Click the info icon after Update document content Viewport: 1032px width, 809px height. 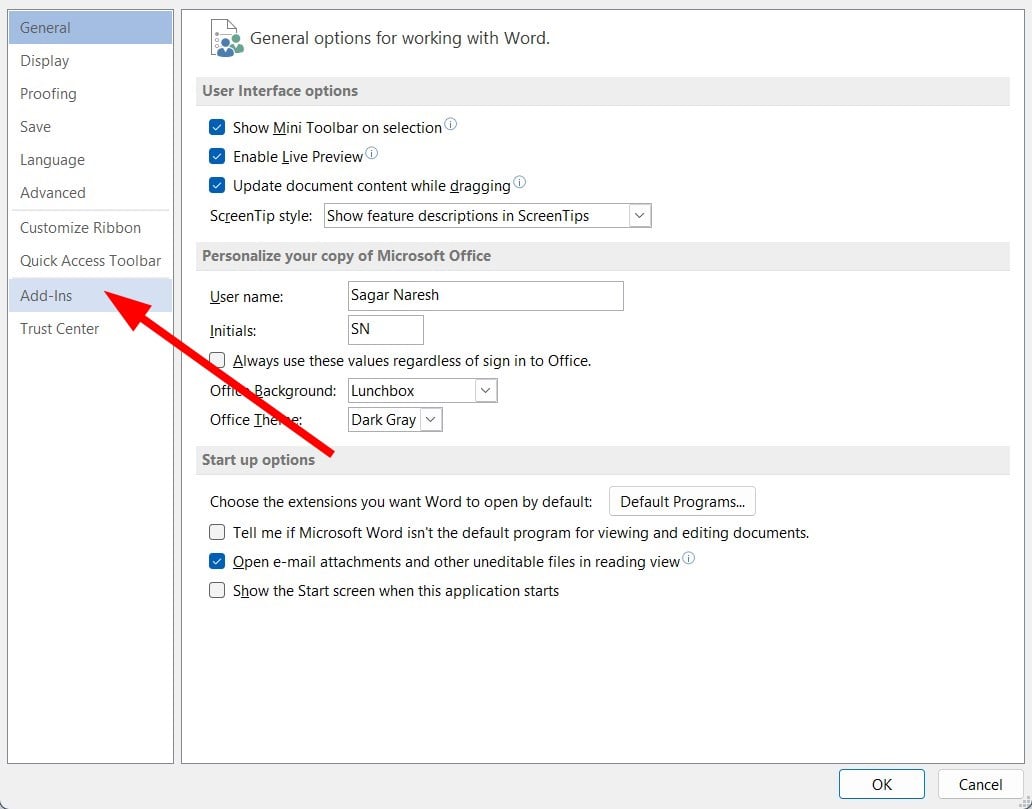click(519, 182)
